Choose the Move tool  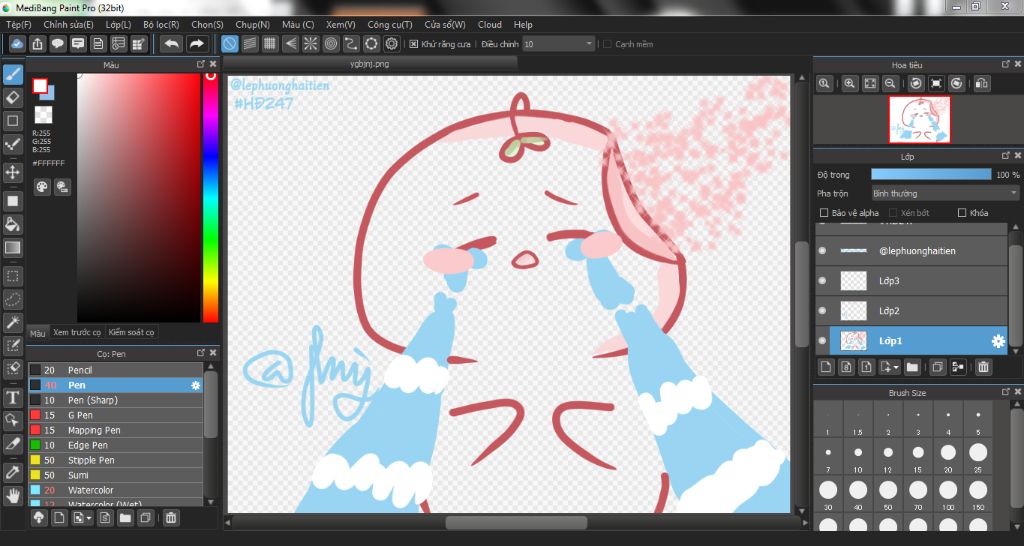12,172
